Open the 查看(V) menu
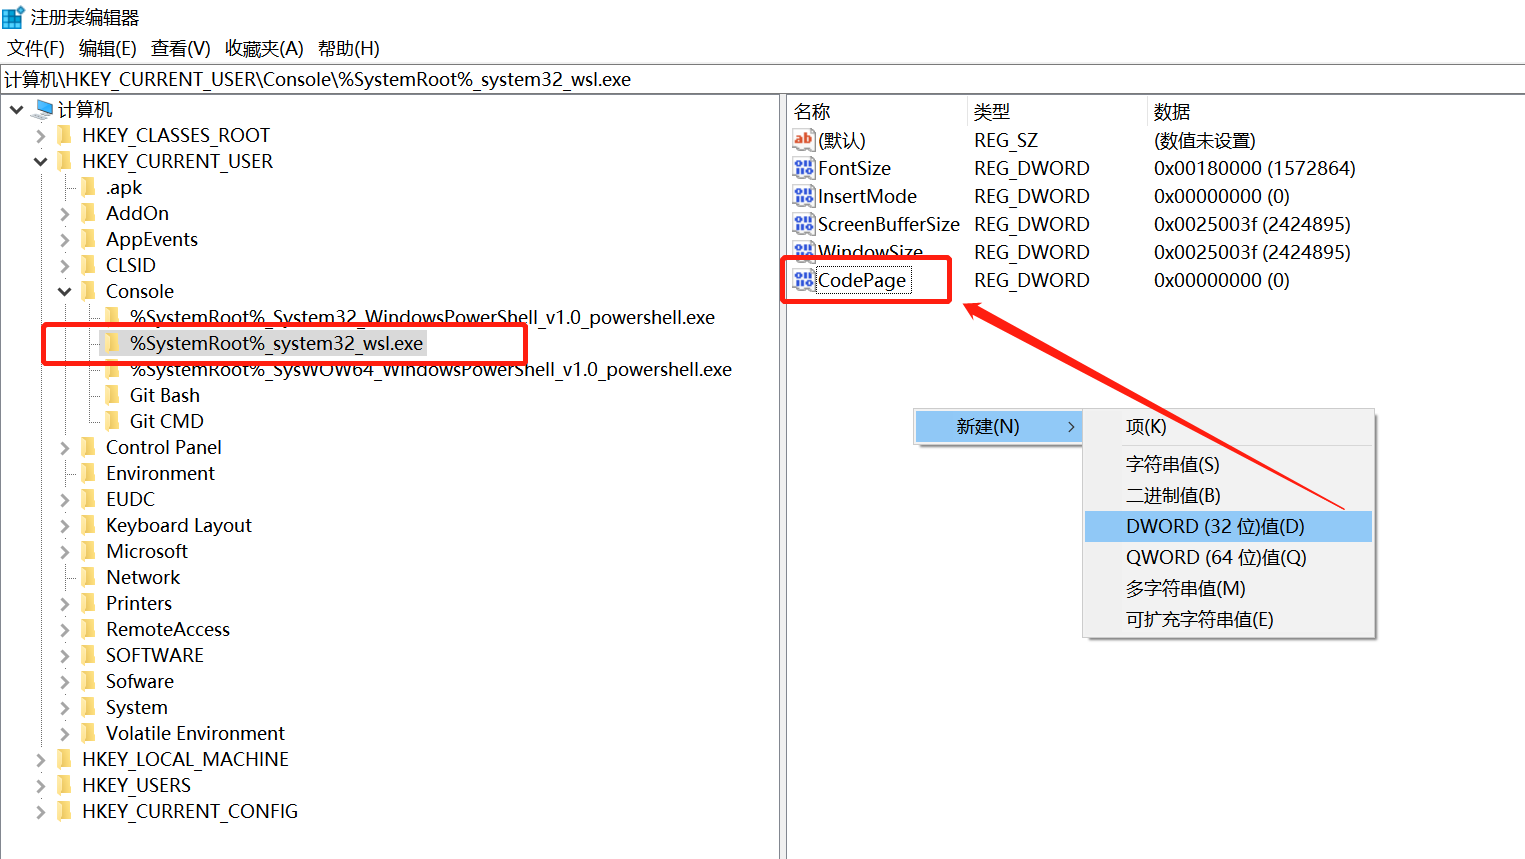 pyautogui.click(x=181, y=48)
